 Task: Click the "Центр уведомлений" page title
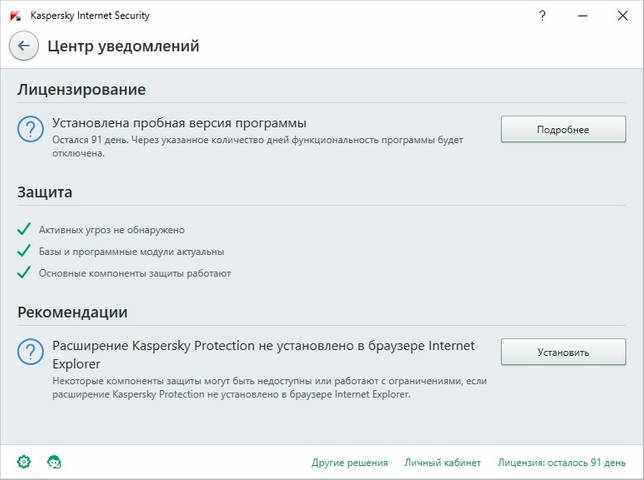(123, 46)
